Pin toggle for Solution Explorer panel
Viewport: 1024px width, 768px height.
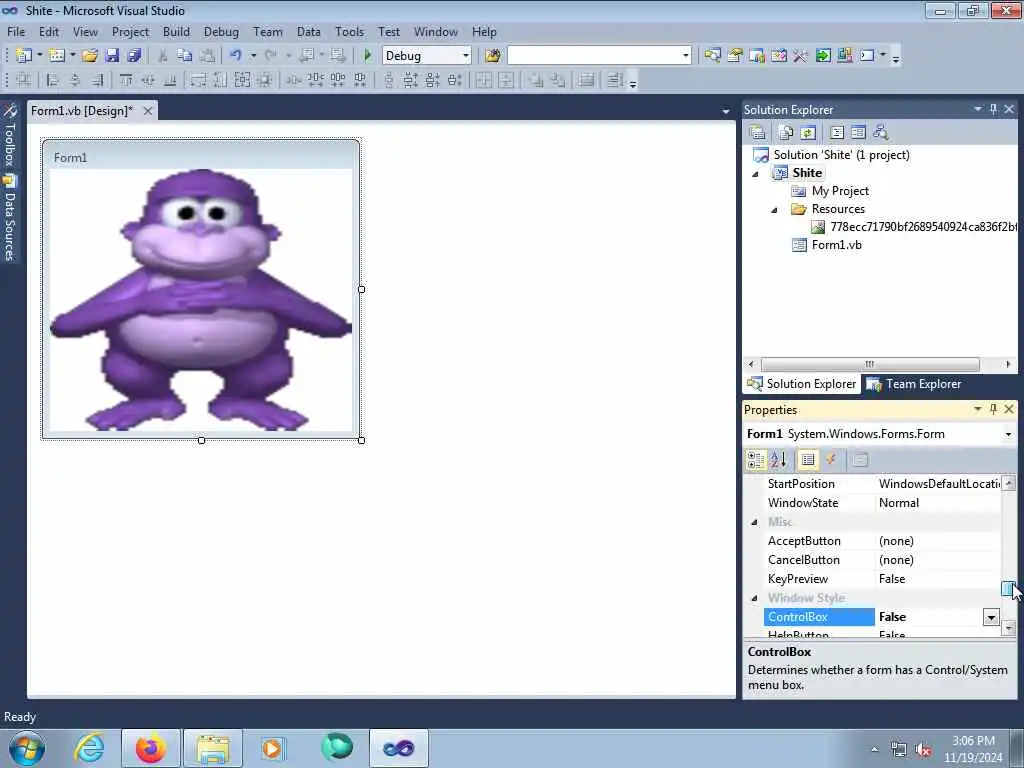[993, 109]
